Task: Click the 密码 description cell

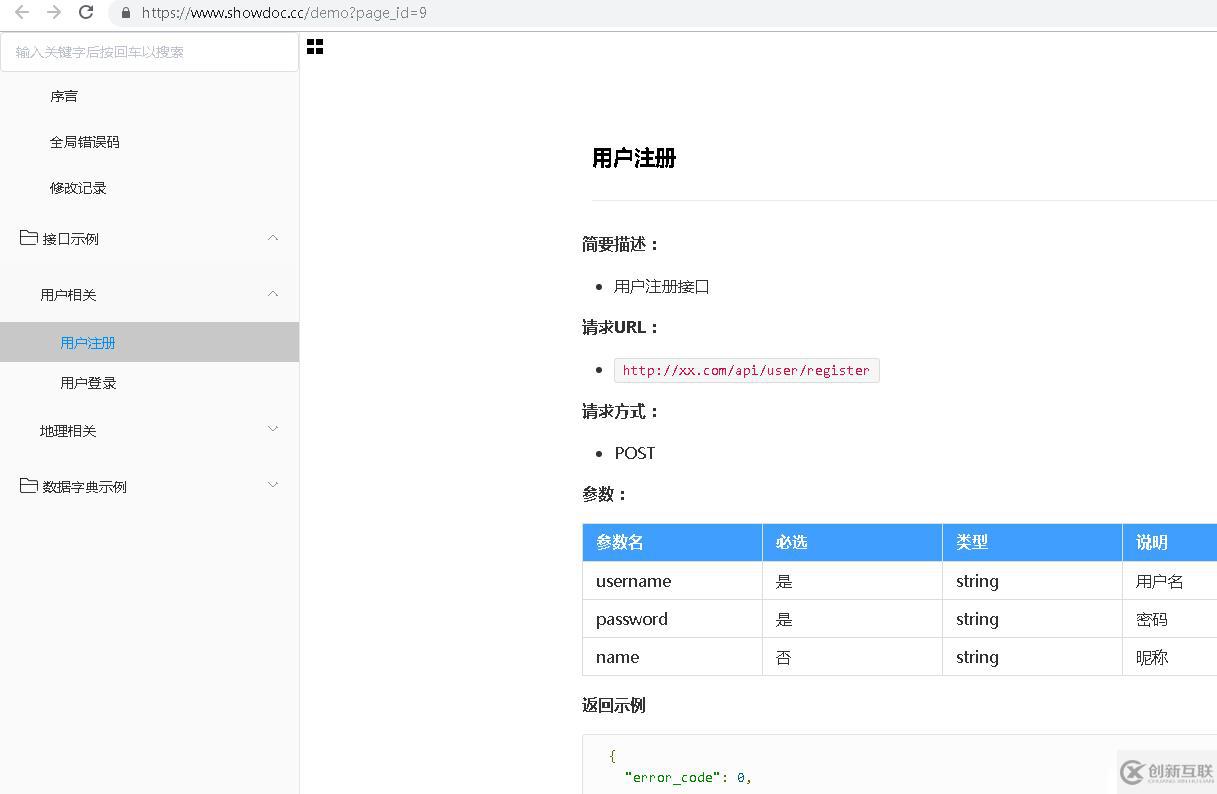Action: (1169, 619)
